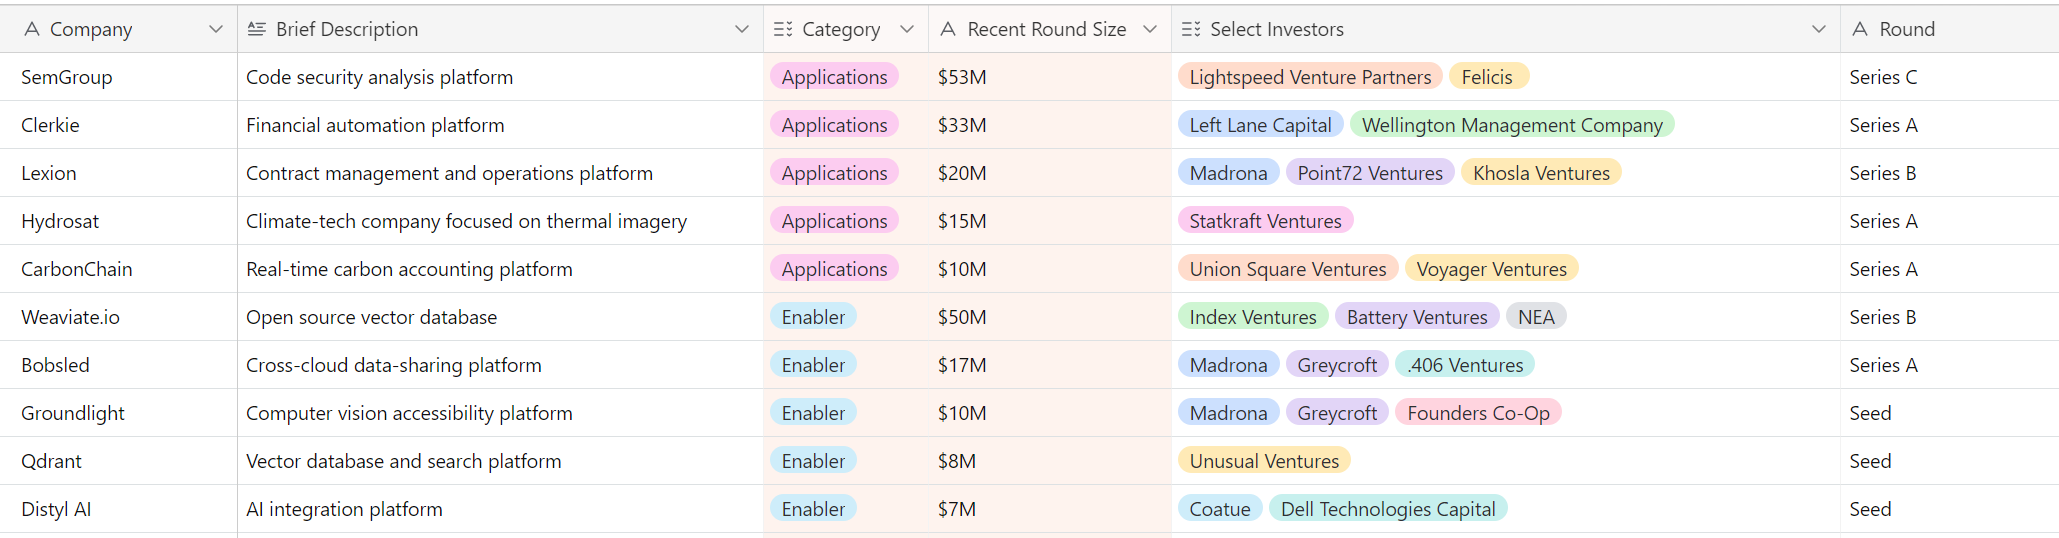Viewport: 2059px width, 538px height.
Task: Select the Lexion company cell
Action: [x=119, y=173]
